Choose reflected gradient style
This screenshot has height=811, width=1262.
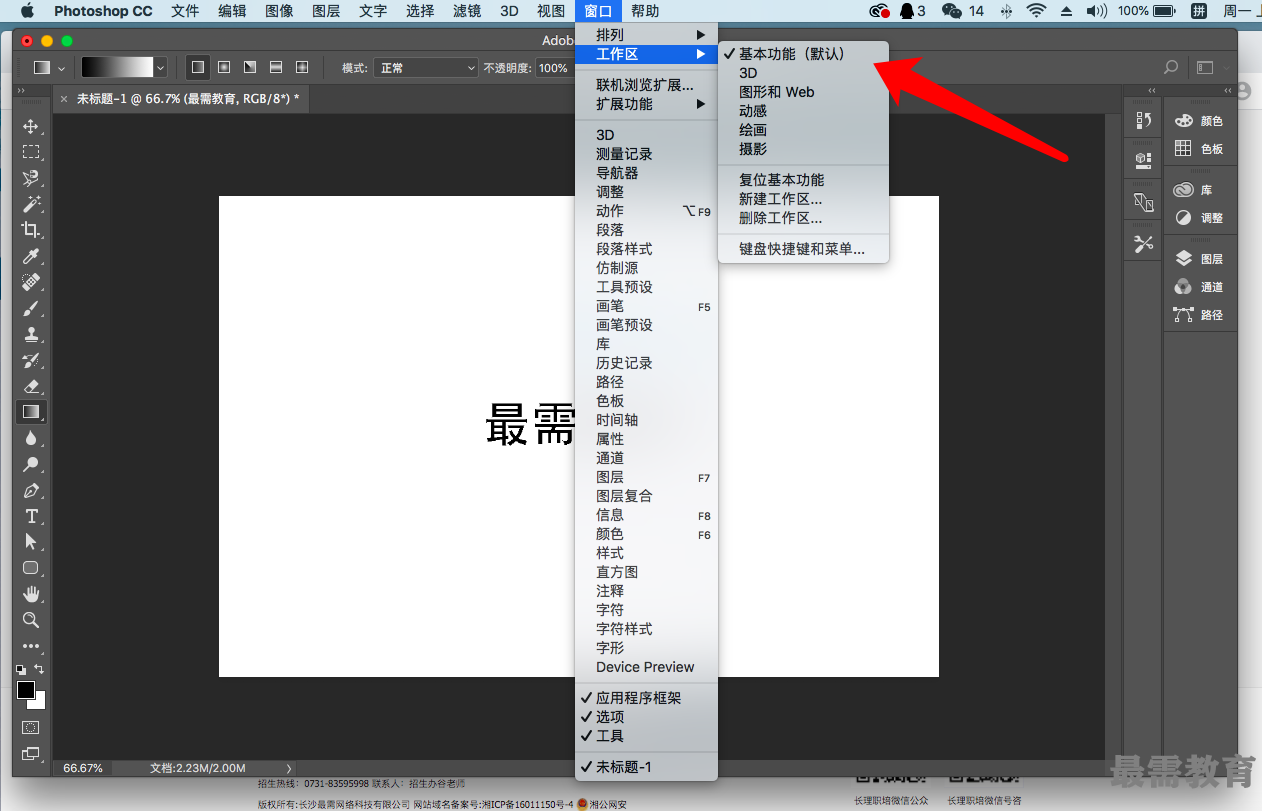point(276,68)
